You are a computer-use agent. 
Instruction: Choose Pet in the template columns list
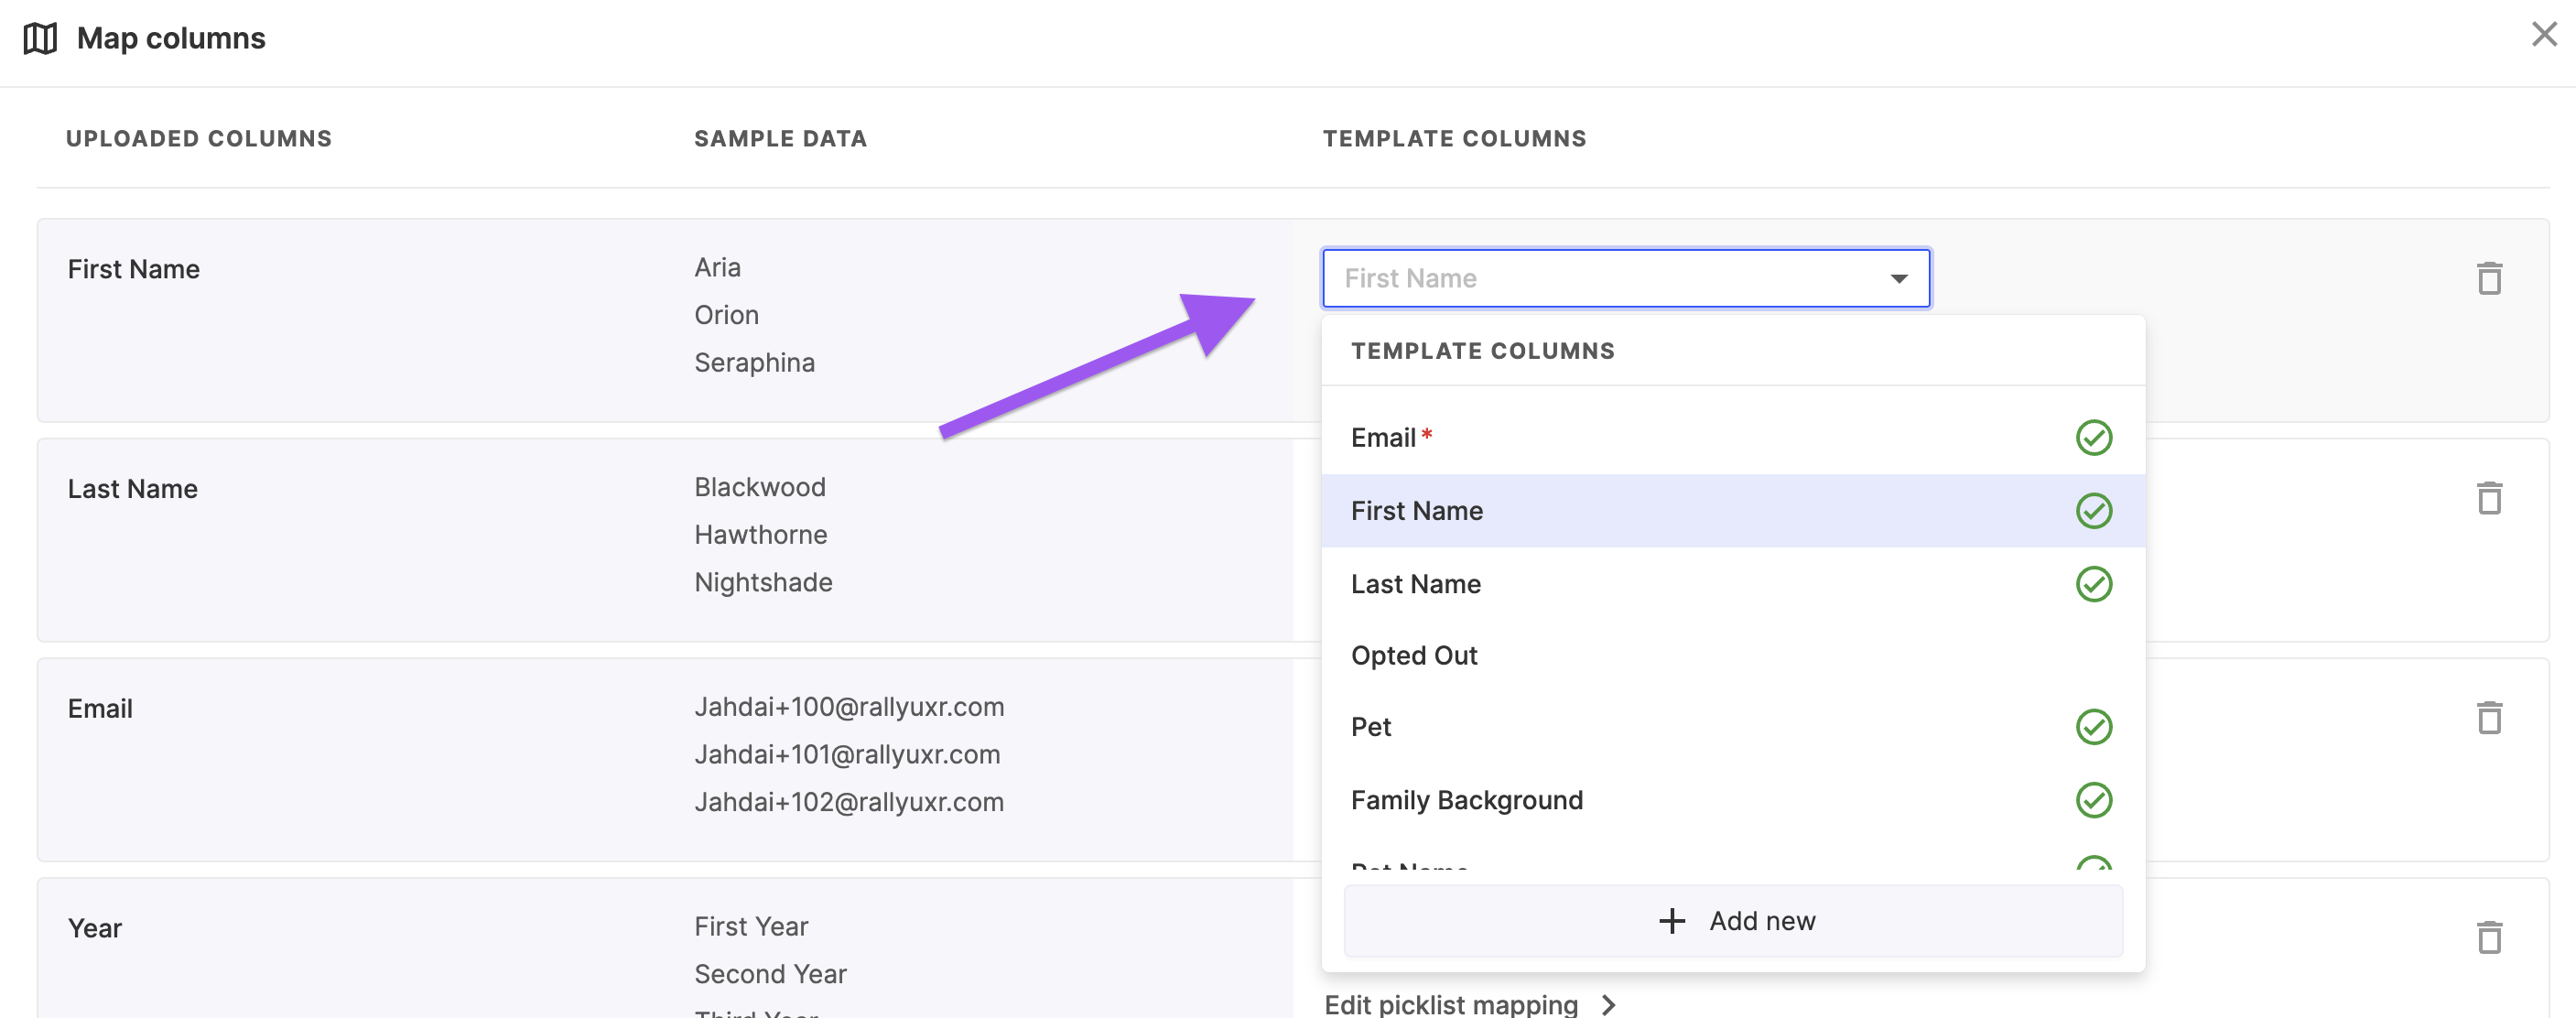tap(1371, 727)
